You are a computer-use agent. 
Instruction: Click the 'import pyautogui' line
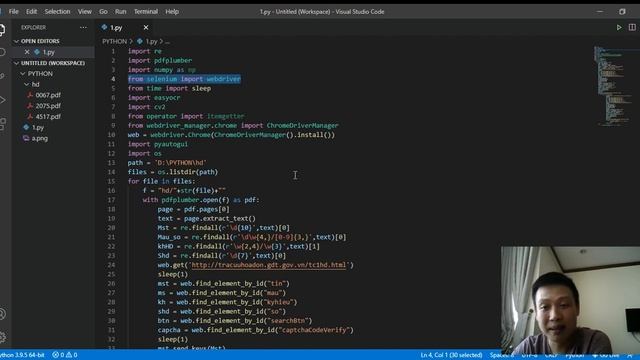pyautogui.click(x=158, y=144)
